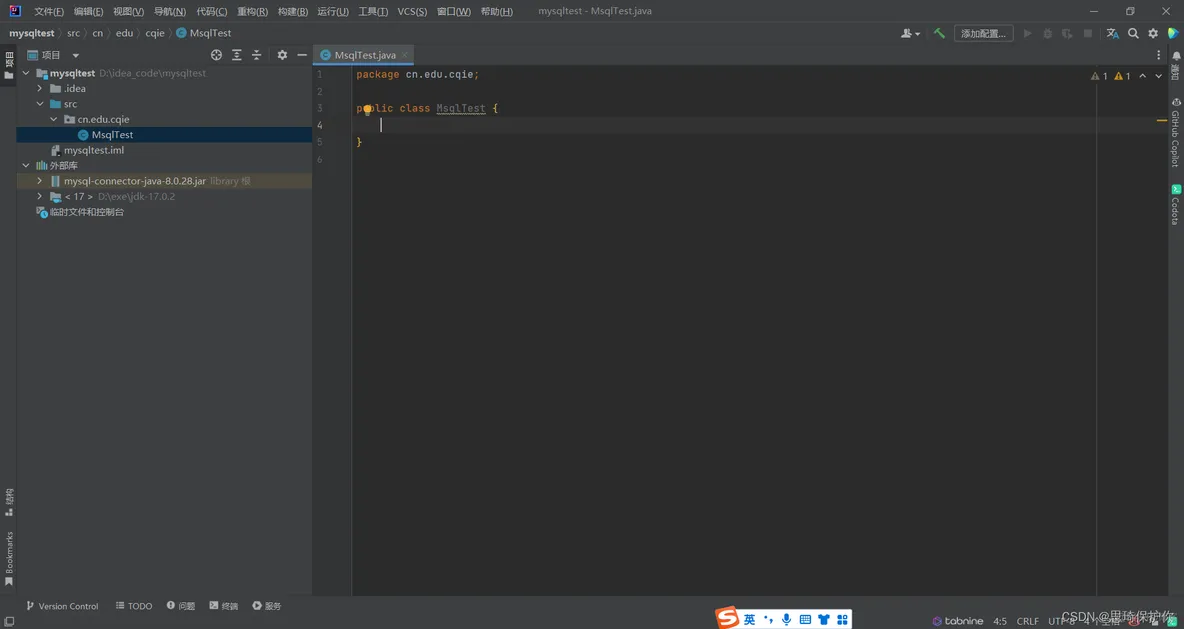Open the GitHub Copilot side panel
Viewport: 1184px width, 629px height.
pyautogui.click(x=1176, y=133)
